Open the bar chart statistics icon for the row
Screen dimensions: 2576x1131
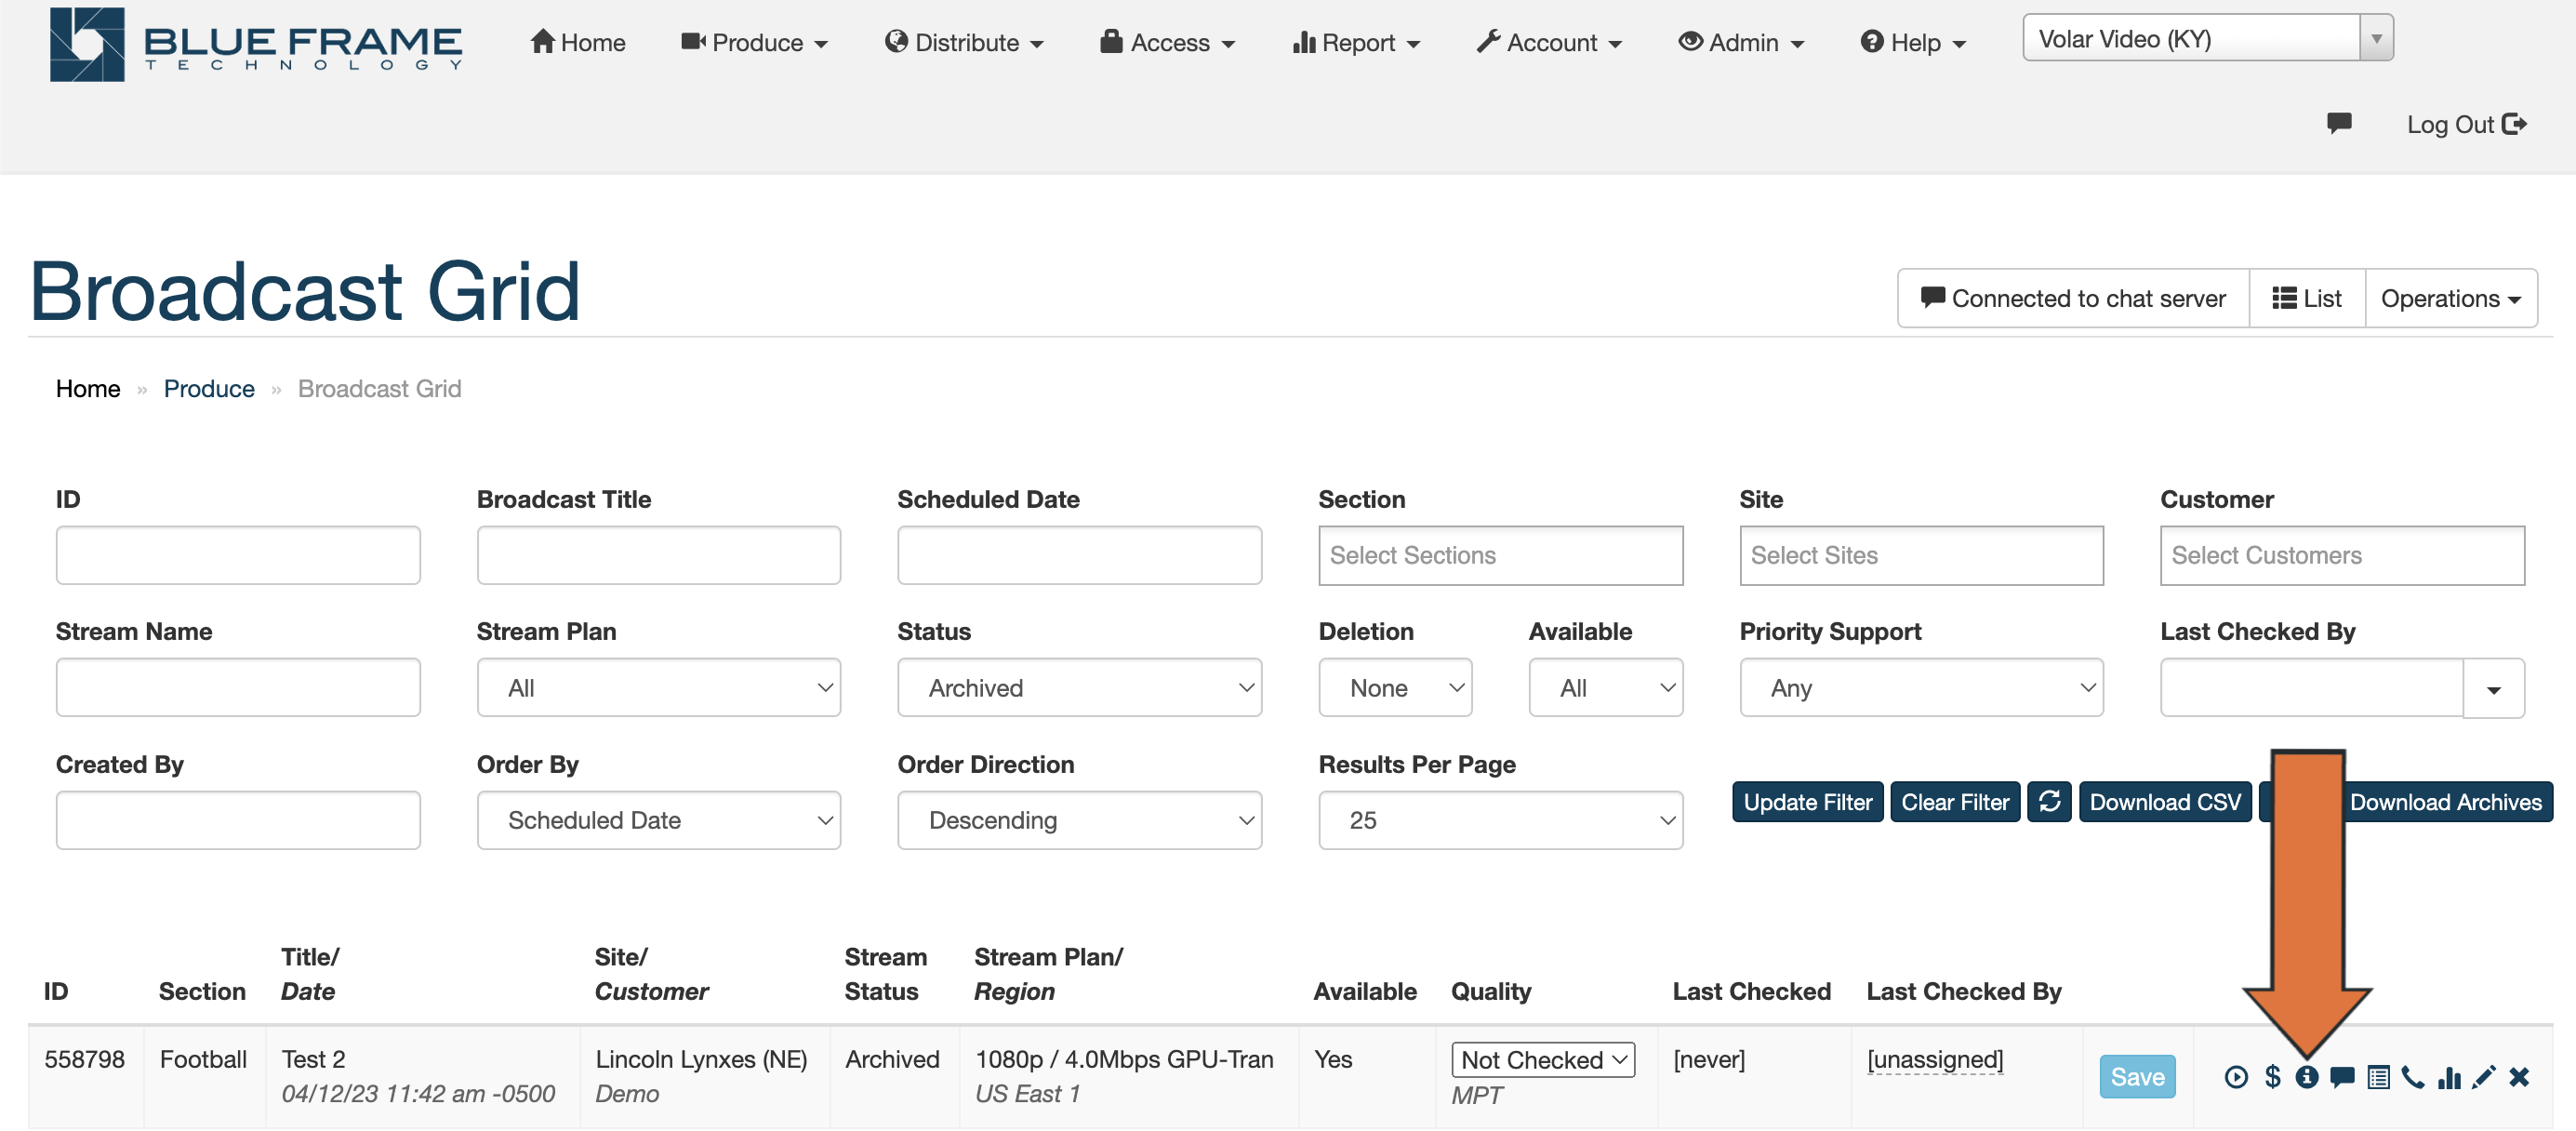tap(2450, 1080)
